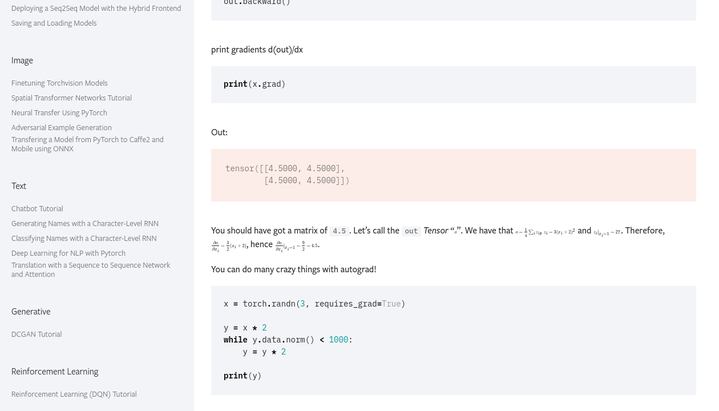
Task: Open Classifying Names with a Character-Level RNN
Action: click(84, 239)
